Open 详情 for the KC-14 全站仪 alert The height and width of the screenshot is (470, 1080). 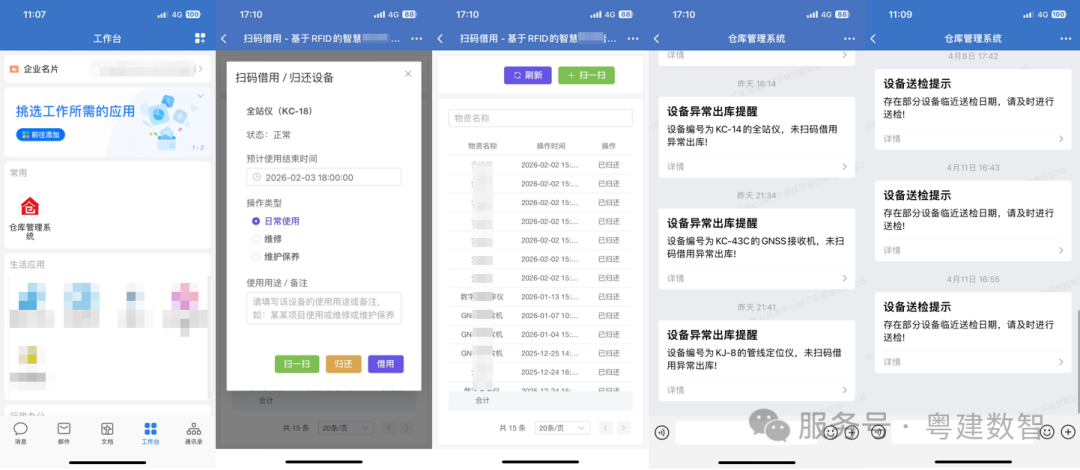tap(756, 166)
